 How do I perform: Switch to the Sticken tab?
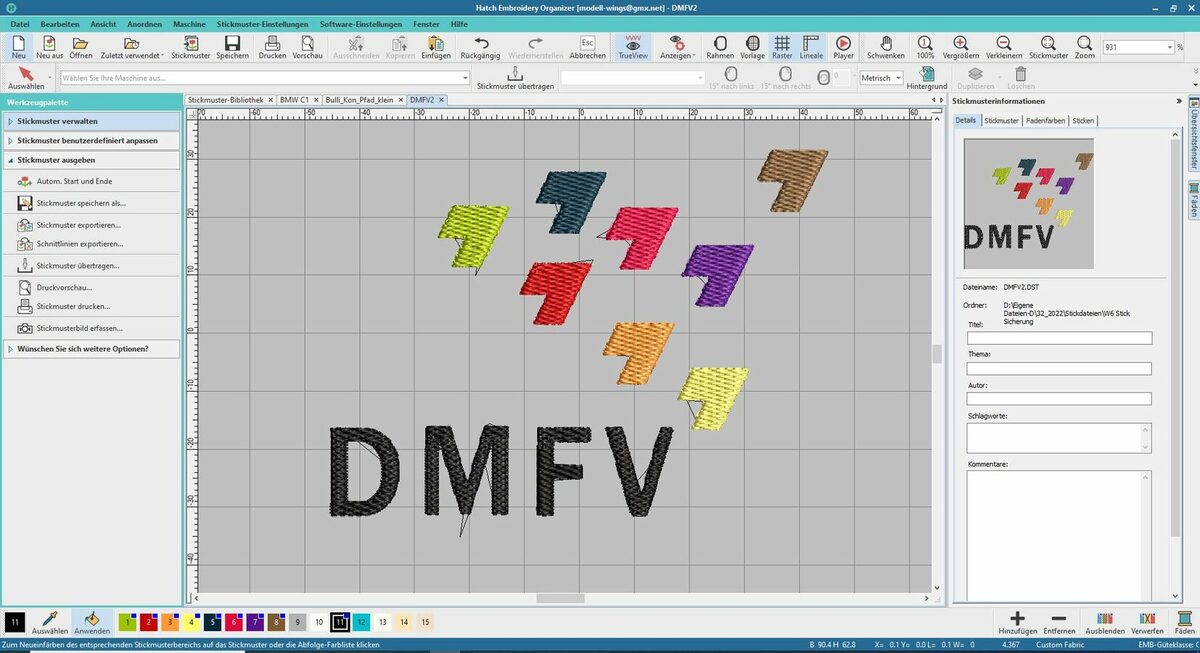point(1083,120)
